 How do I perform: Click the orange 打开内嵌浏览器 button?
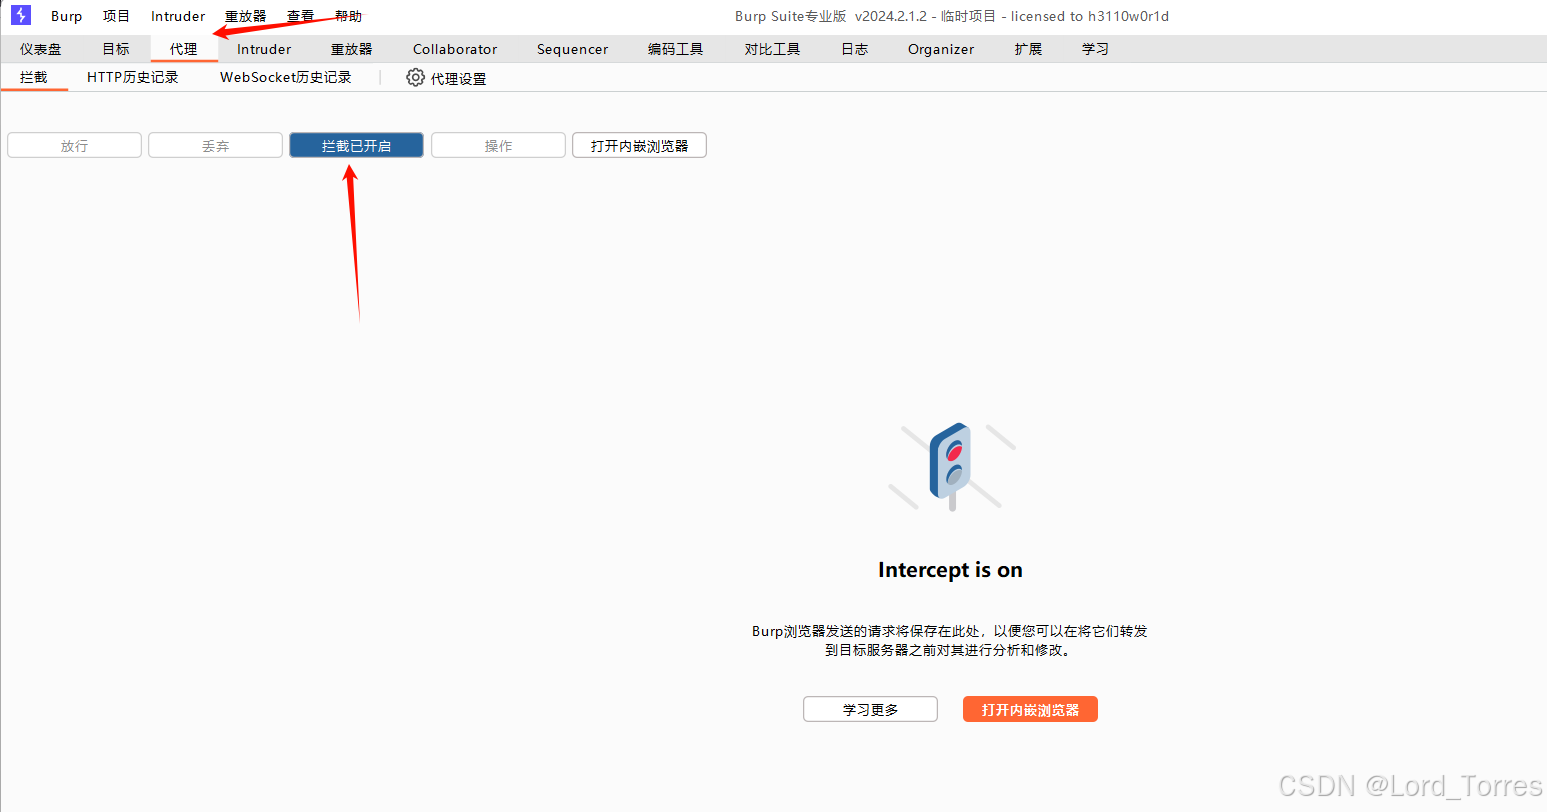pyautogui.click(x=1030, y=709)
